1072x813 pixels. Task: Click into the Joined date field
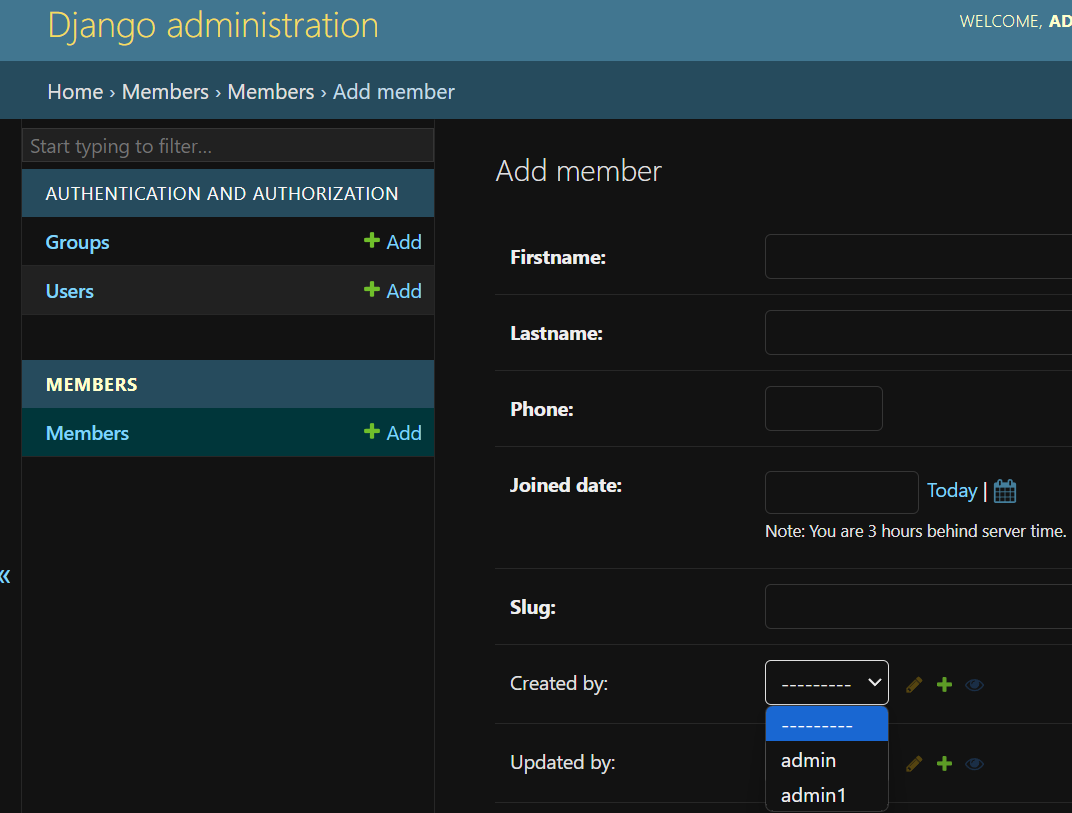842,492
